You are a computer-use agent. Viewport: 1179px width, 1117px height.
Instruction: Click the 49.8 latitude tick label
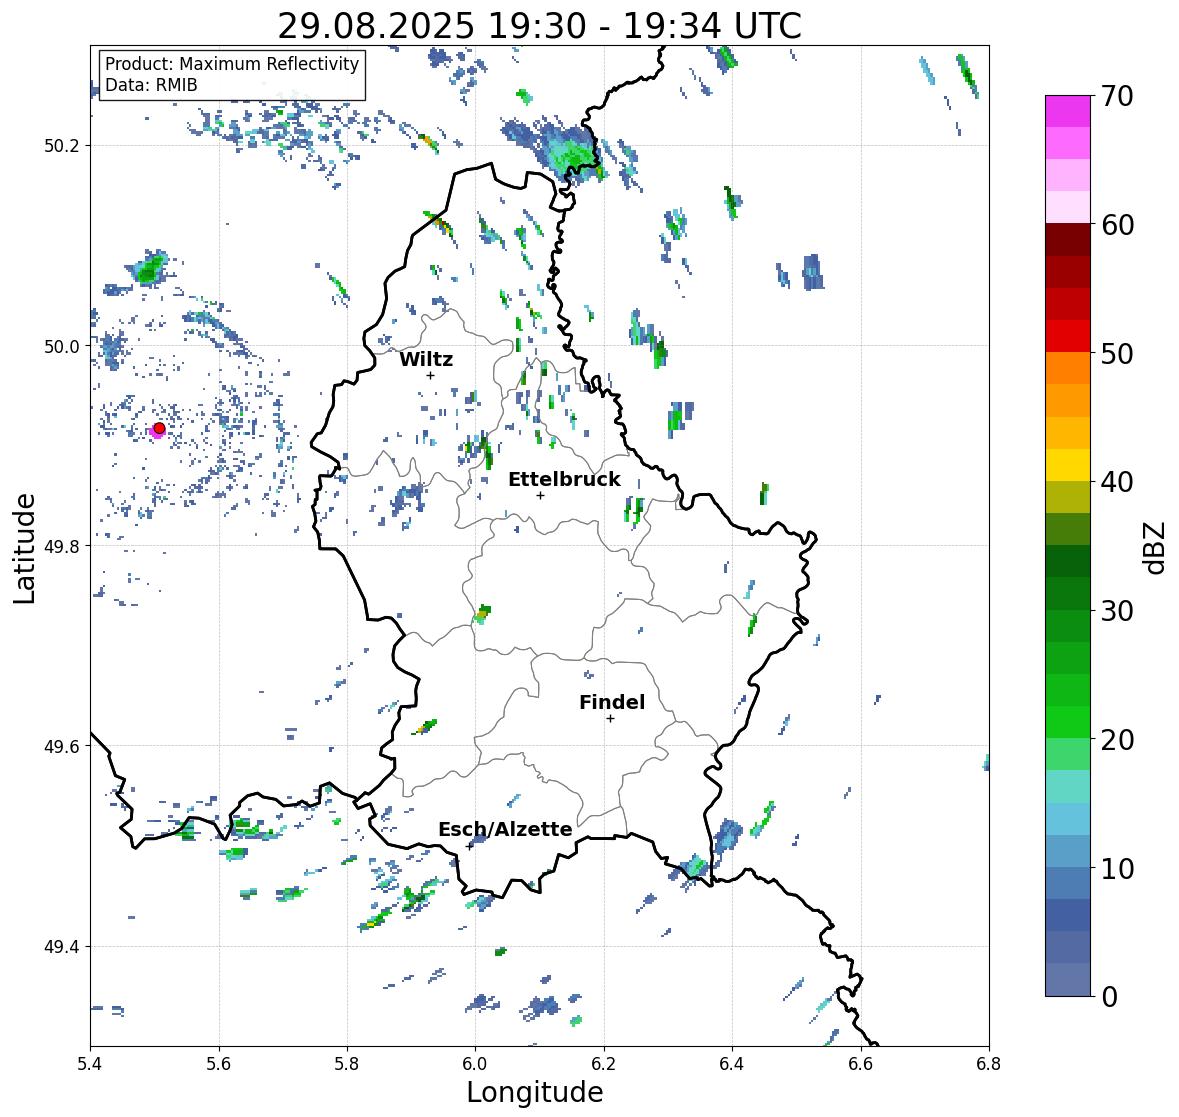(x=61, y=546)
